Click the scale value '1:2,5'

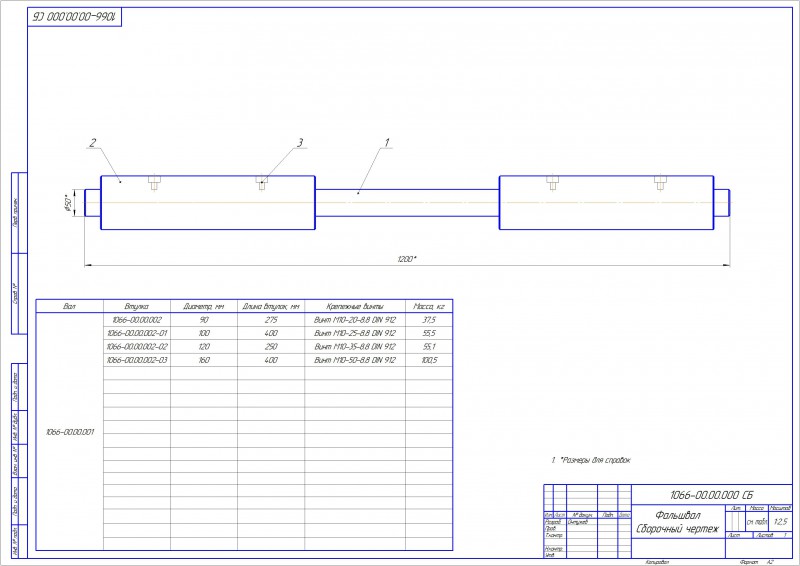tap(781, 522)
